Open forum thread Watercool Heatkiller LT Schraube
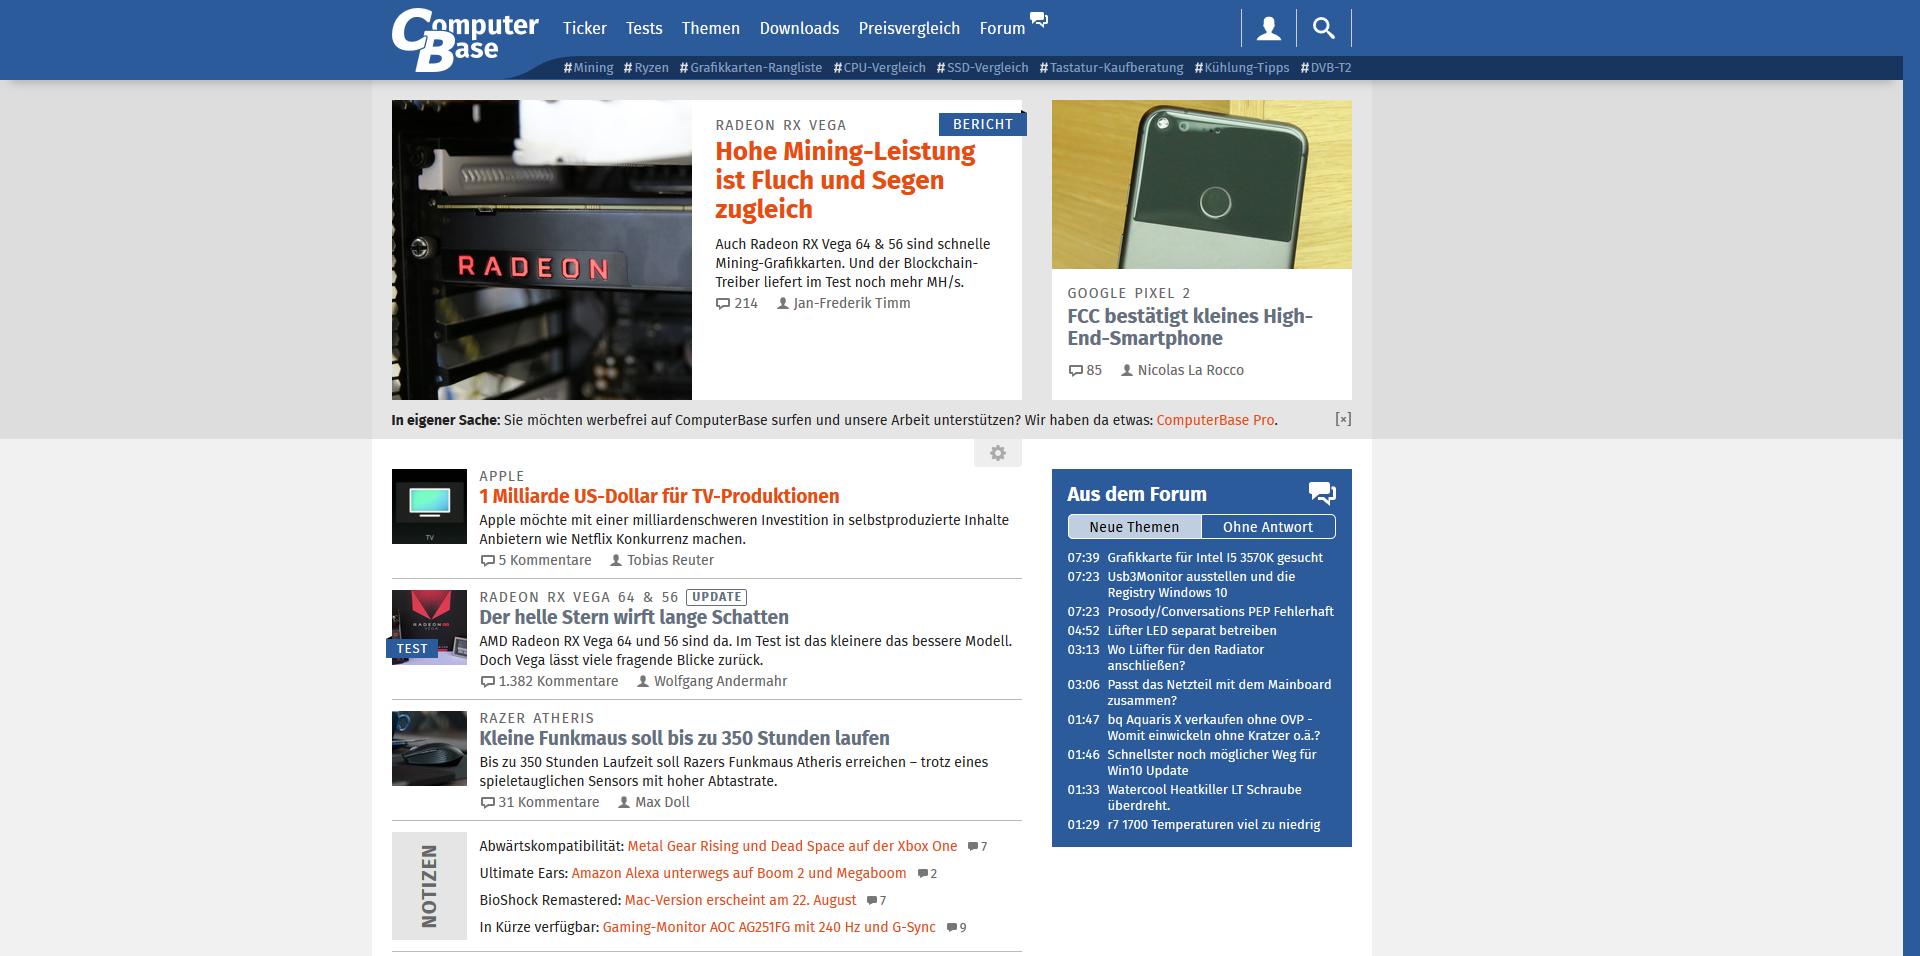Screen dimensions: 1920x956 pyautogui.click(x=1204, y=798)
